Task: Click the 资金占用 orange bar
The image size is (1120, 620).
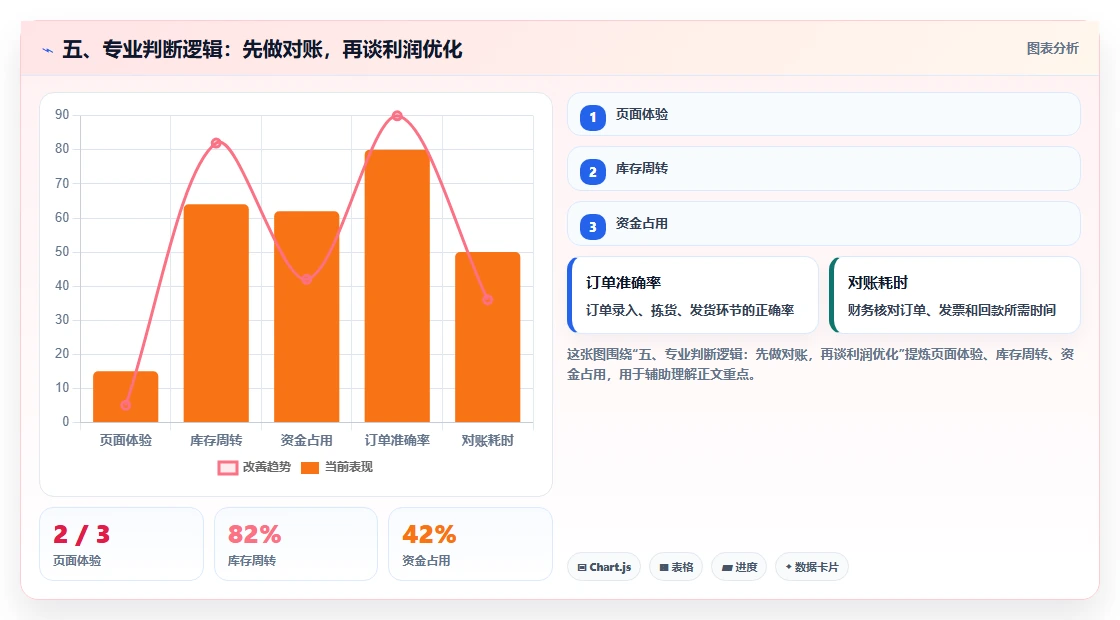Action: pos(306,316)
